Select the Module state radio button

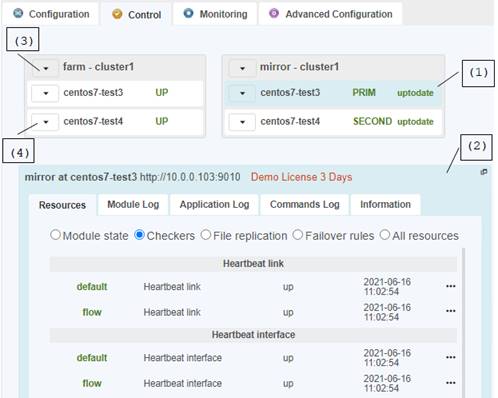tap(55, 235)
